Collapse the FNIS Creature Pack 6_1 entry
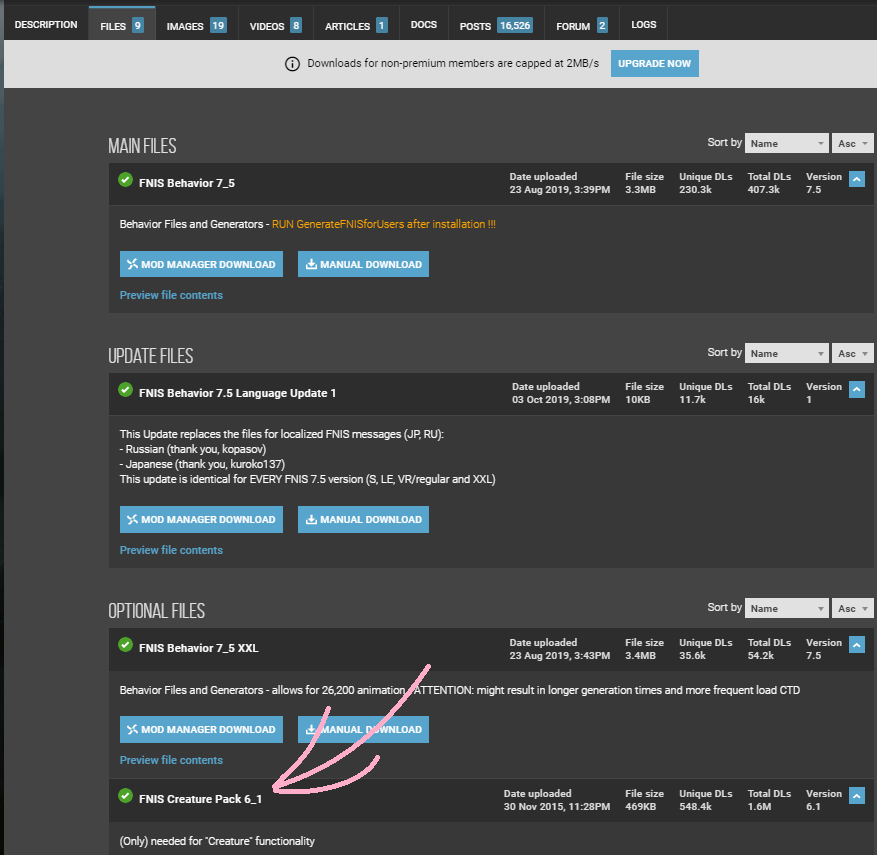The width and height of the screenshot is (877, 855). [x=856, y=796]
